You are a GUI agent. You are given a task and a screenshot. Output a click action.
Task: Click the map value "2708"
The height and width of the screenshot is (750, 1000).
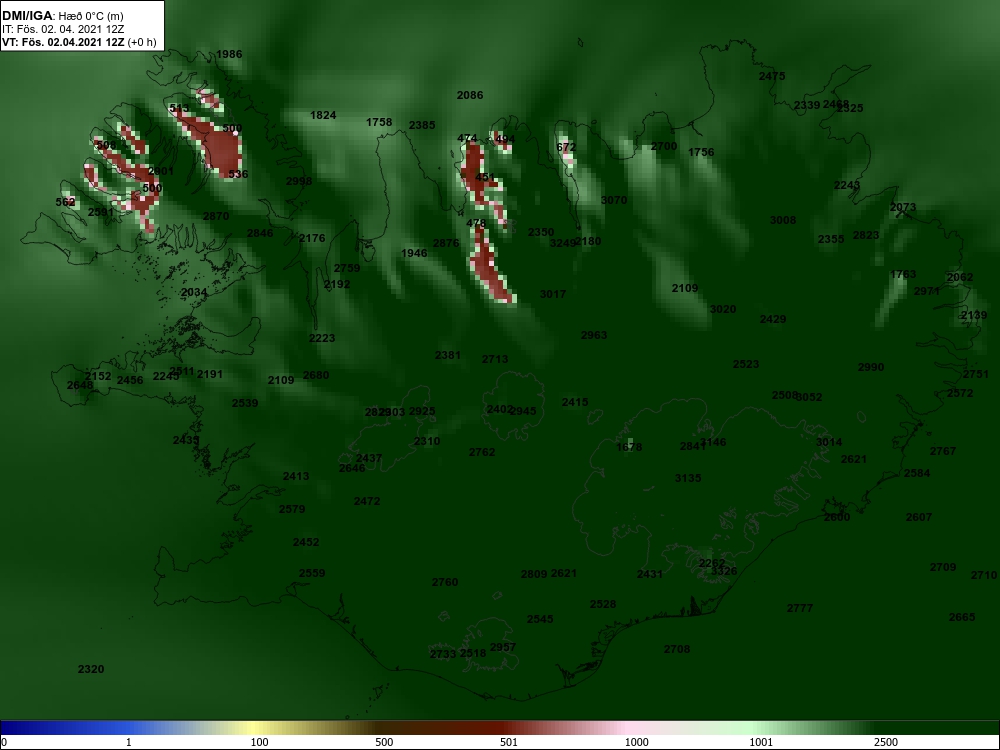tap(676, 649)
